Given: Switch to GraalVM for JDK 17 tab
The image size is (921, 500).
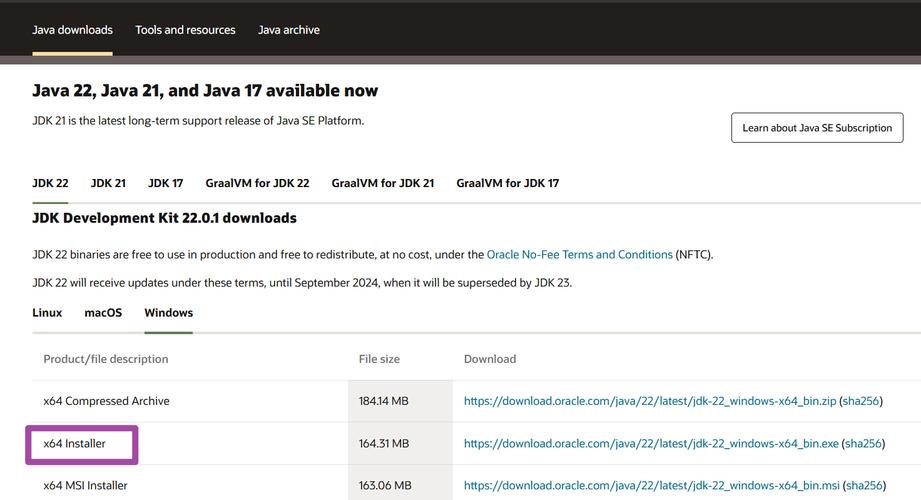Looking at the screenshot, I should point(508,183).
